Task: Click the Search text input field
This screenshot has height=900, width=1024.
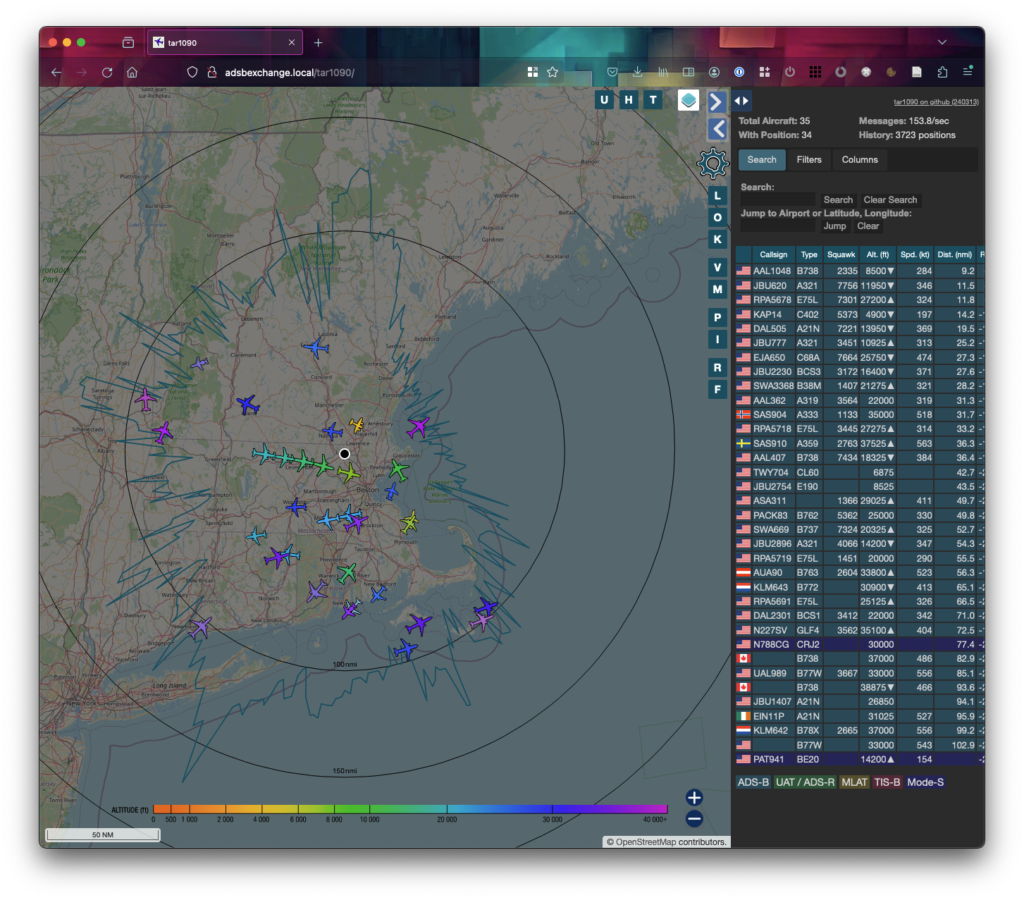Action: (778, 200)
